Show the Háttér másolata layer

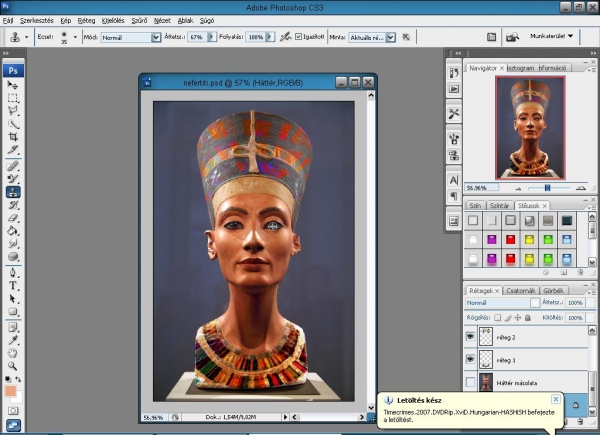click(470, 382)
